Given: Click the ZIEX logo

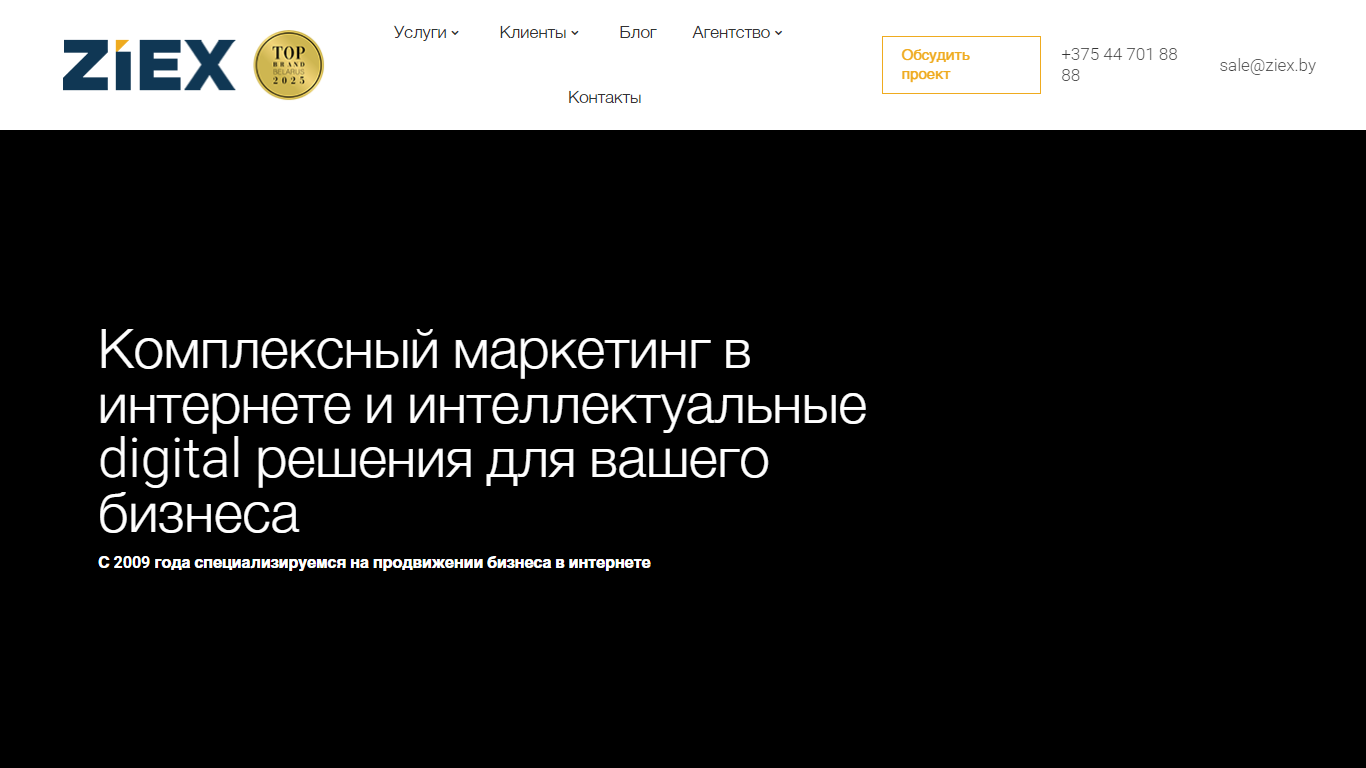Looking at the screenshot, I should click(x=149, y=65).
